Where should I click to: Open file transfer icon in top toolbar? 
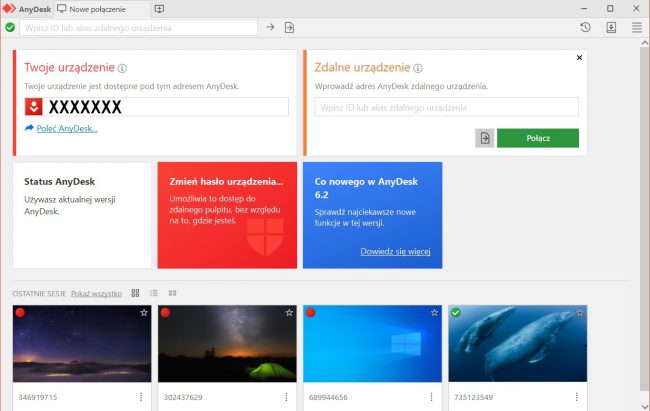point(289,27)
